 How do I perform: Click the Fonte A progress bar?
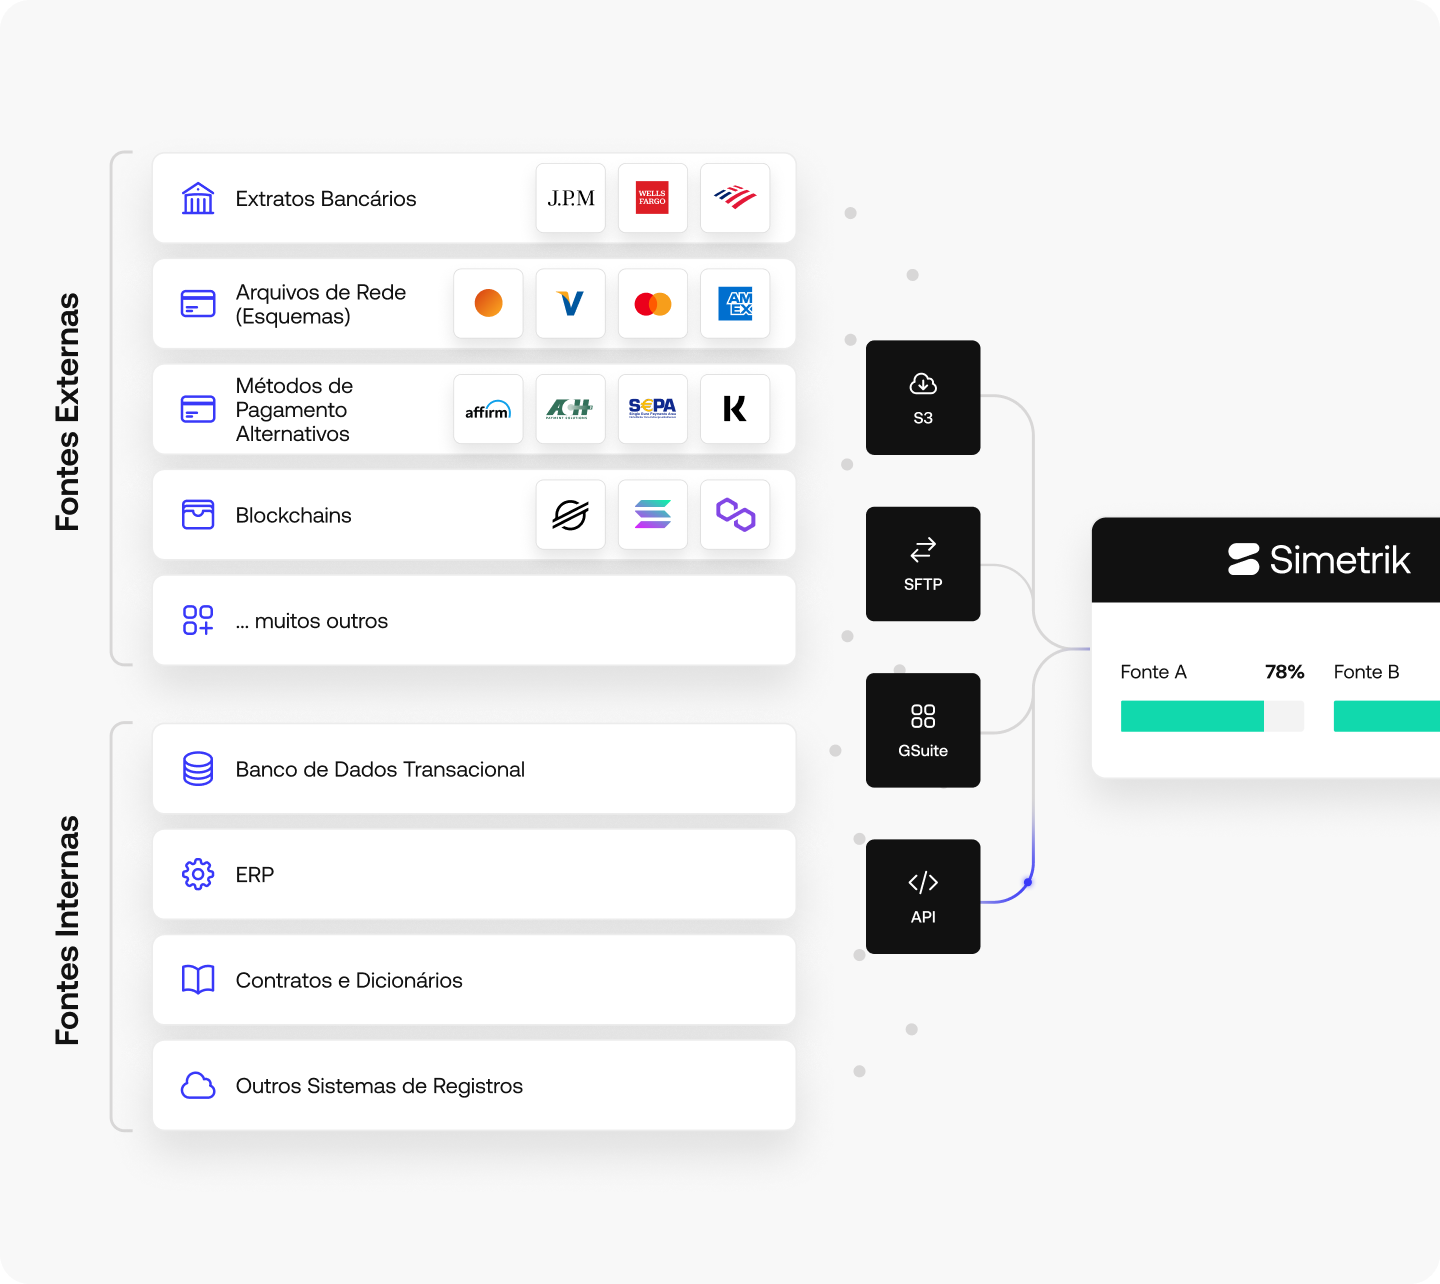[x=1212, y=716]
